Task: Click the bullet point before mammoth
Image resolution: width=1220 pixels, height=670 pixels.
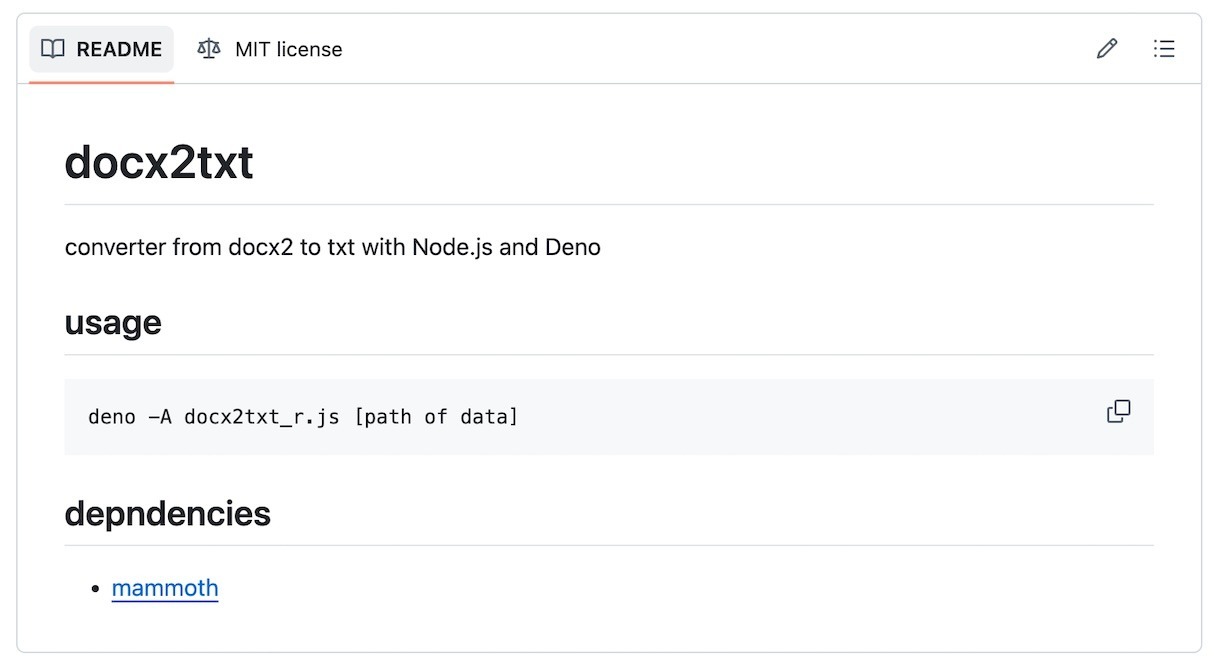Action: click(95, 589)
